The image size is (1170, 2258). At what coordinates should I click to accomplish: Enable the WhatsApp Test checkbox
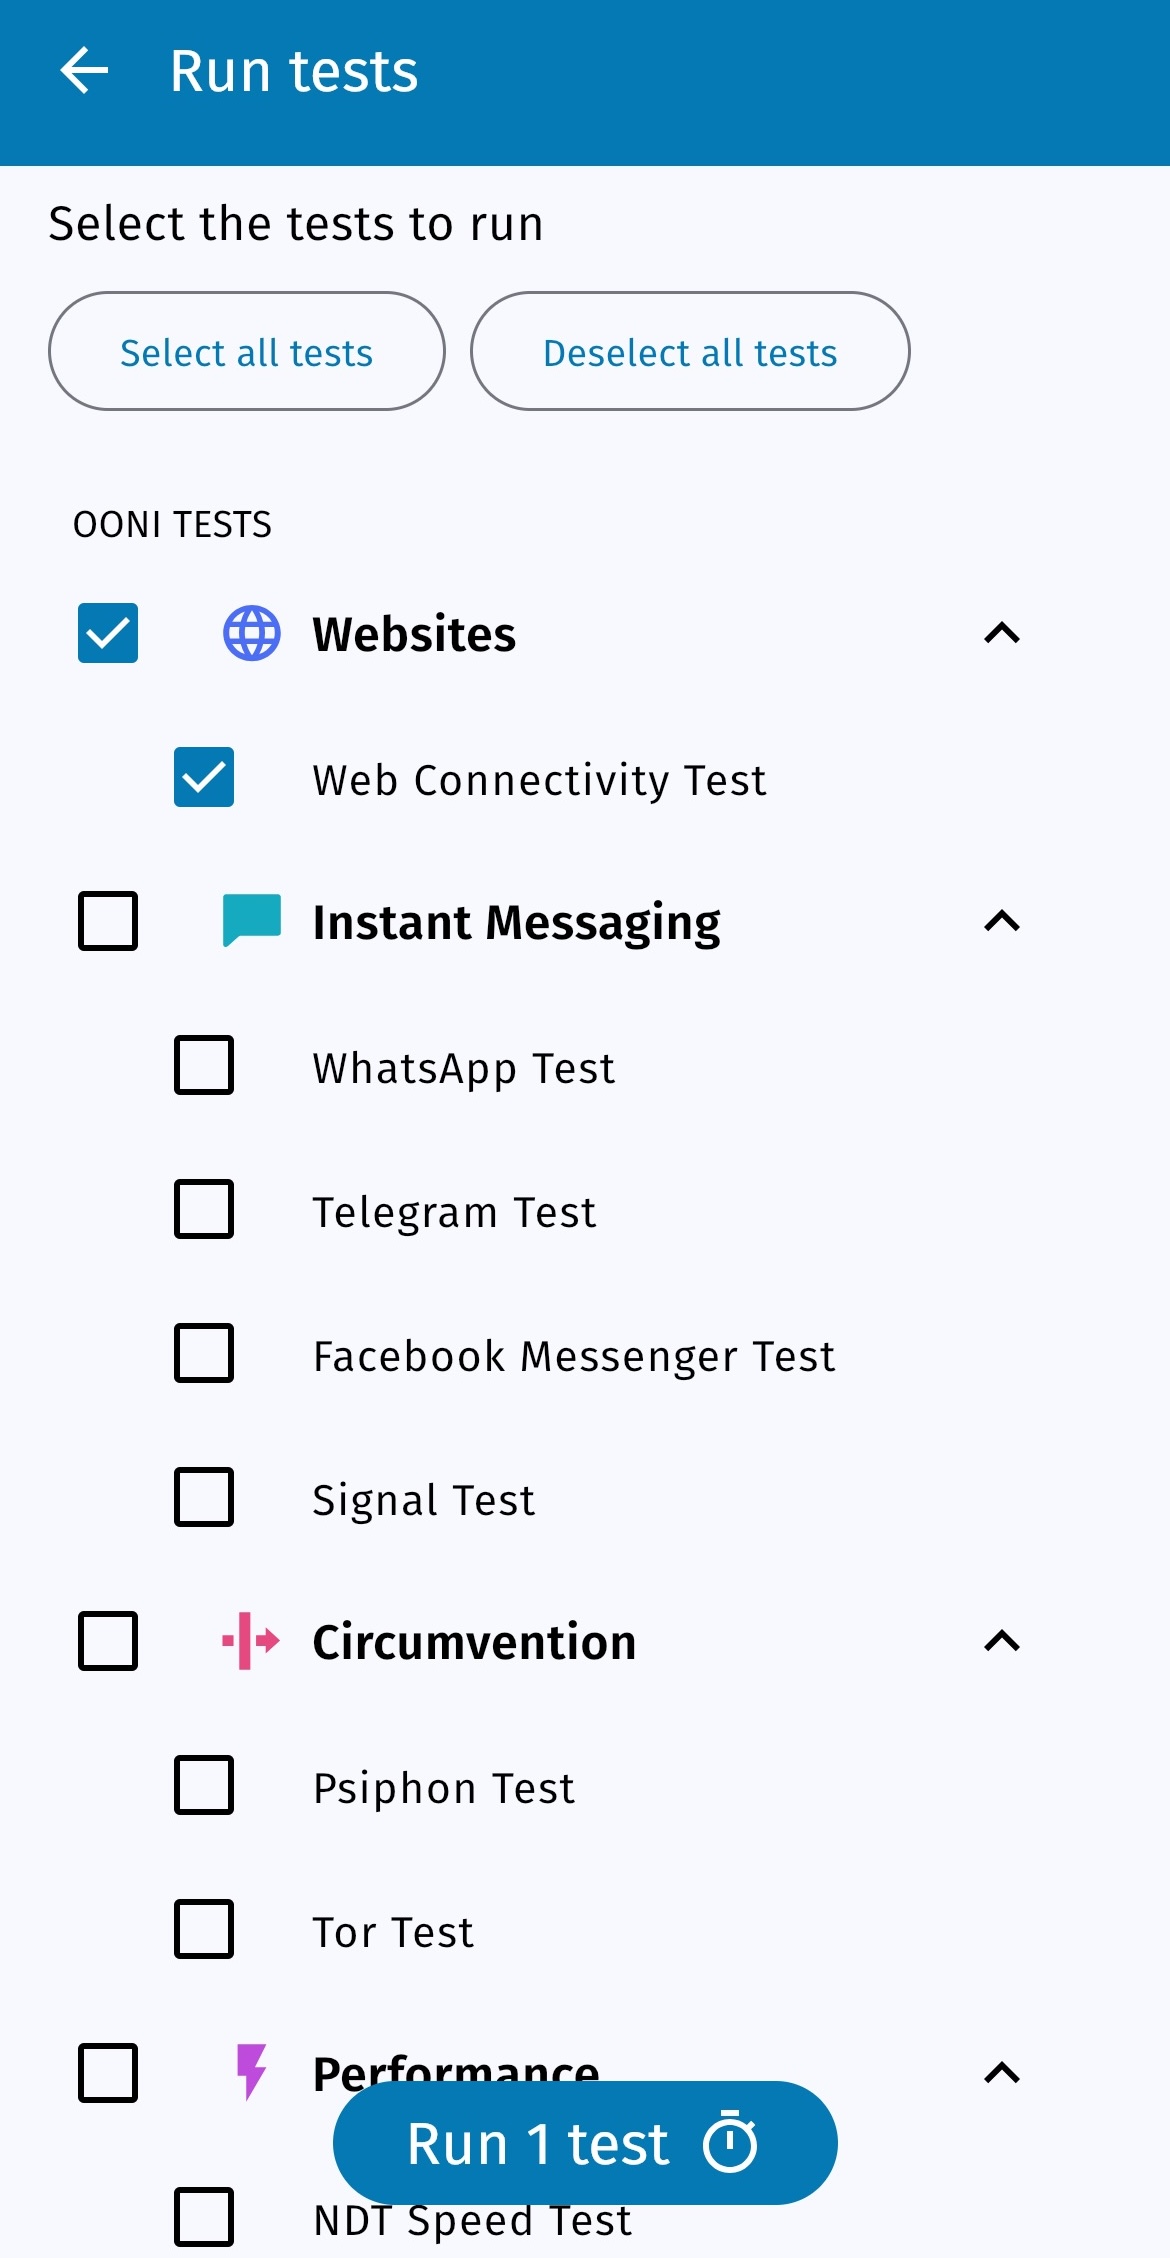pyautogui.click(x=204, y=1065)
